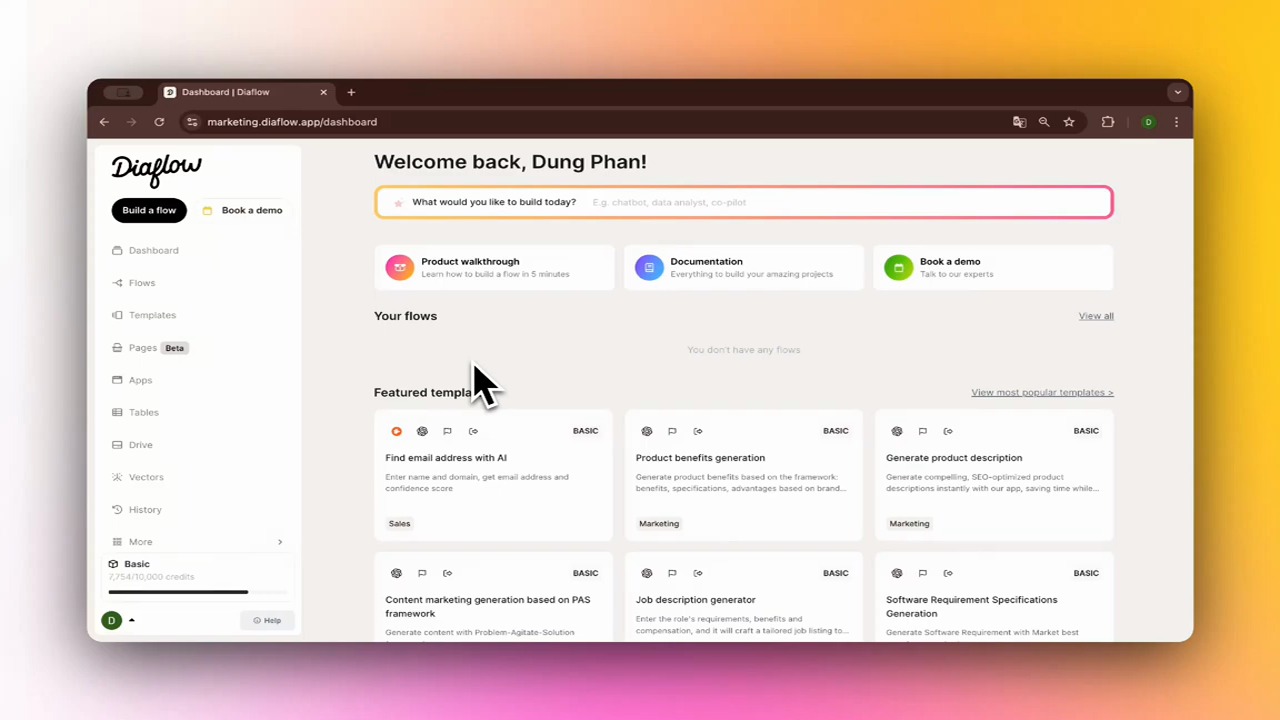Click Software Requirement Specifications Generation title
This screenshot has width=1280, height=720.
[x=972, y=607]
